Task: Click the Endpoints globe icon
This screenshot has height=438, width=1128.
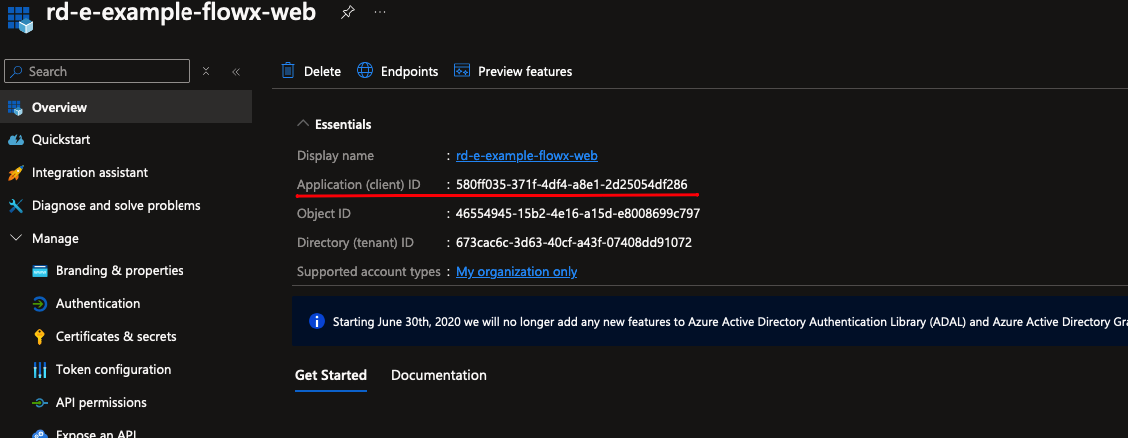Action: tap(365, 70)
